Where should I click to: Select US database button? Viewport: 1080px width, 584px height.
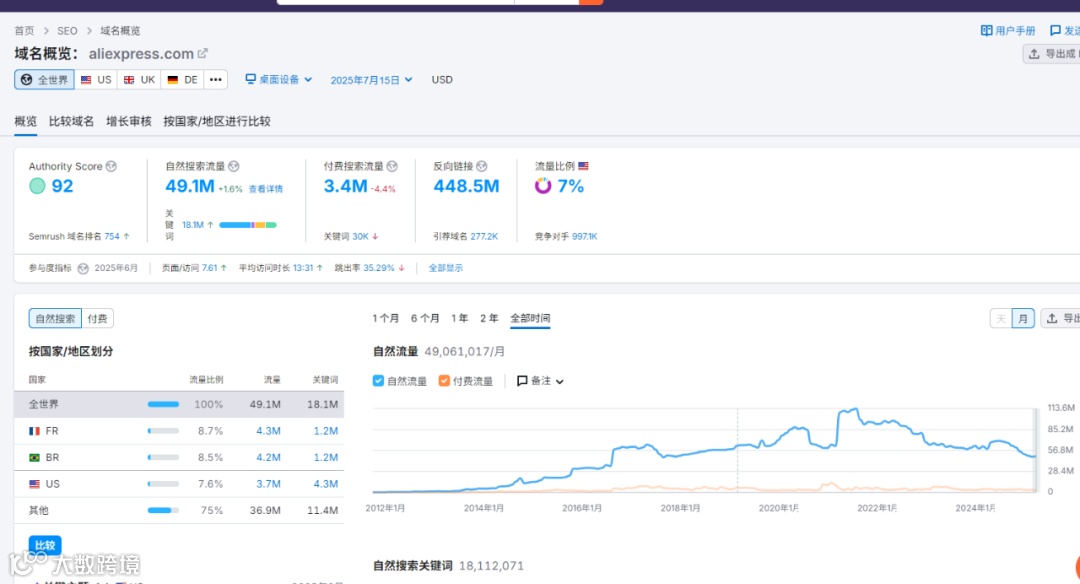point(96,80)
